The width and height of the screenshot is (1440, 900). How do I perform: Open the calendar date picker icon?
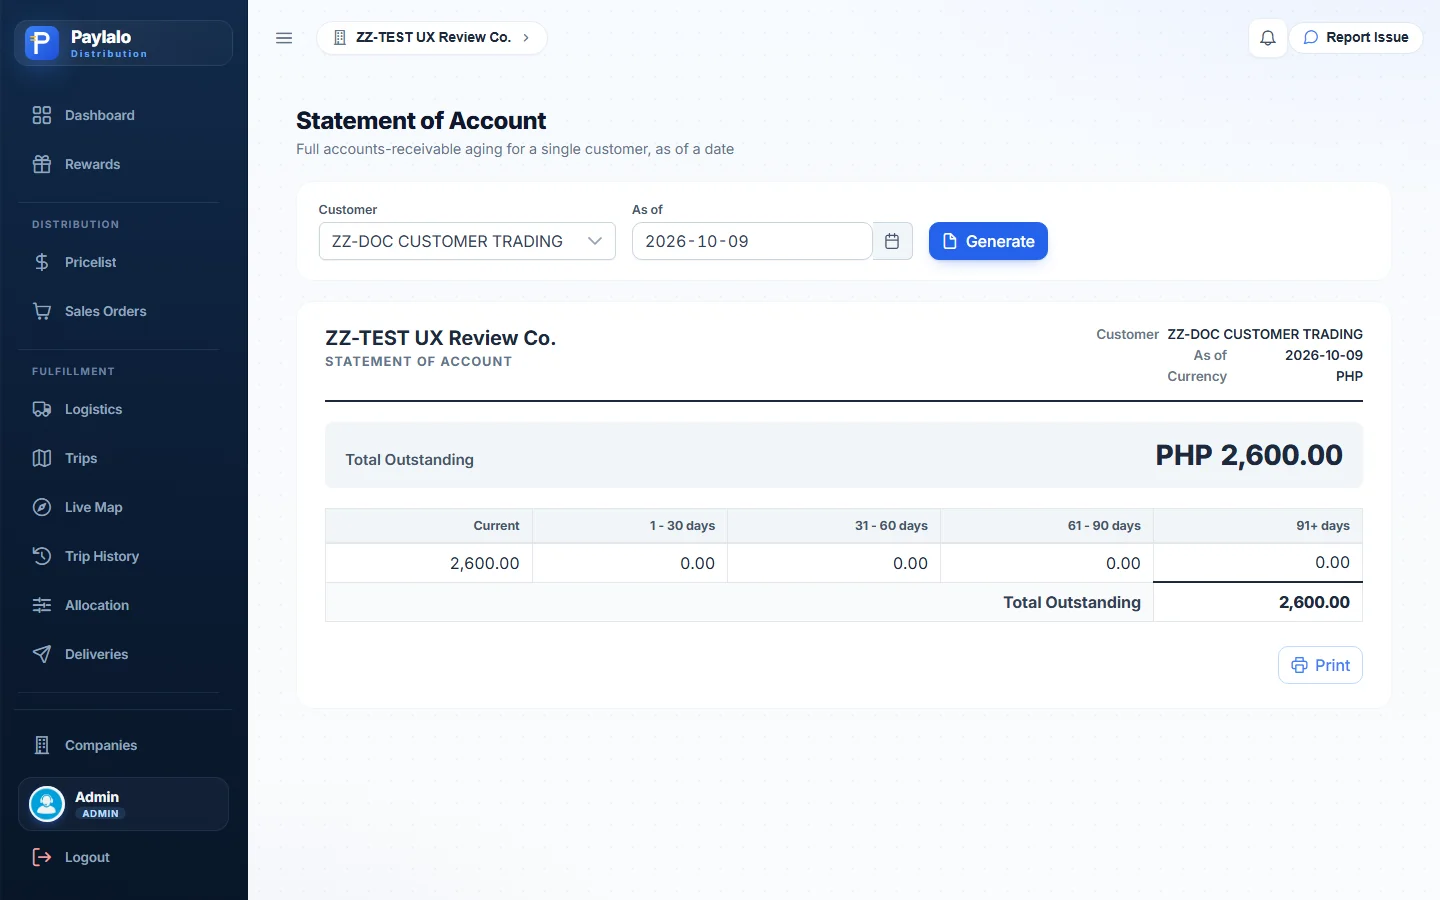pyautogui.click(x=892, y=241)
